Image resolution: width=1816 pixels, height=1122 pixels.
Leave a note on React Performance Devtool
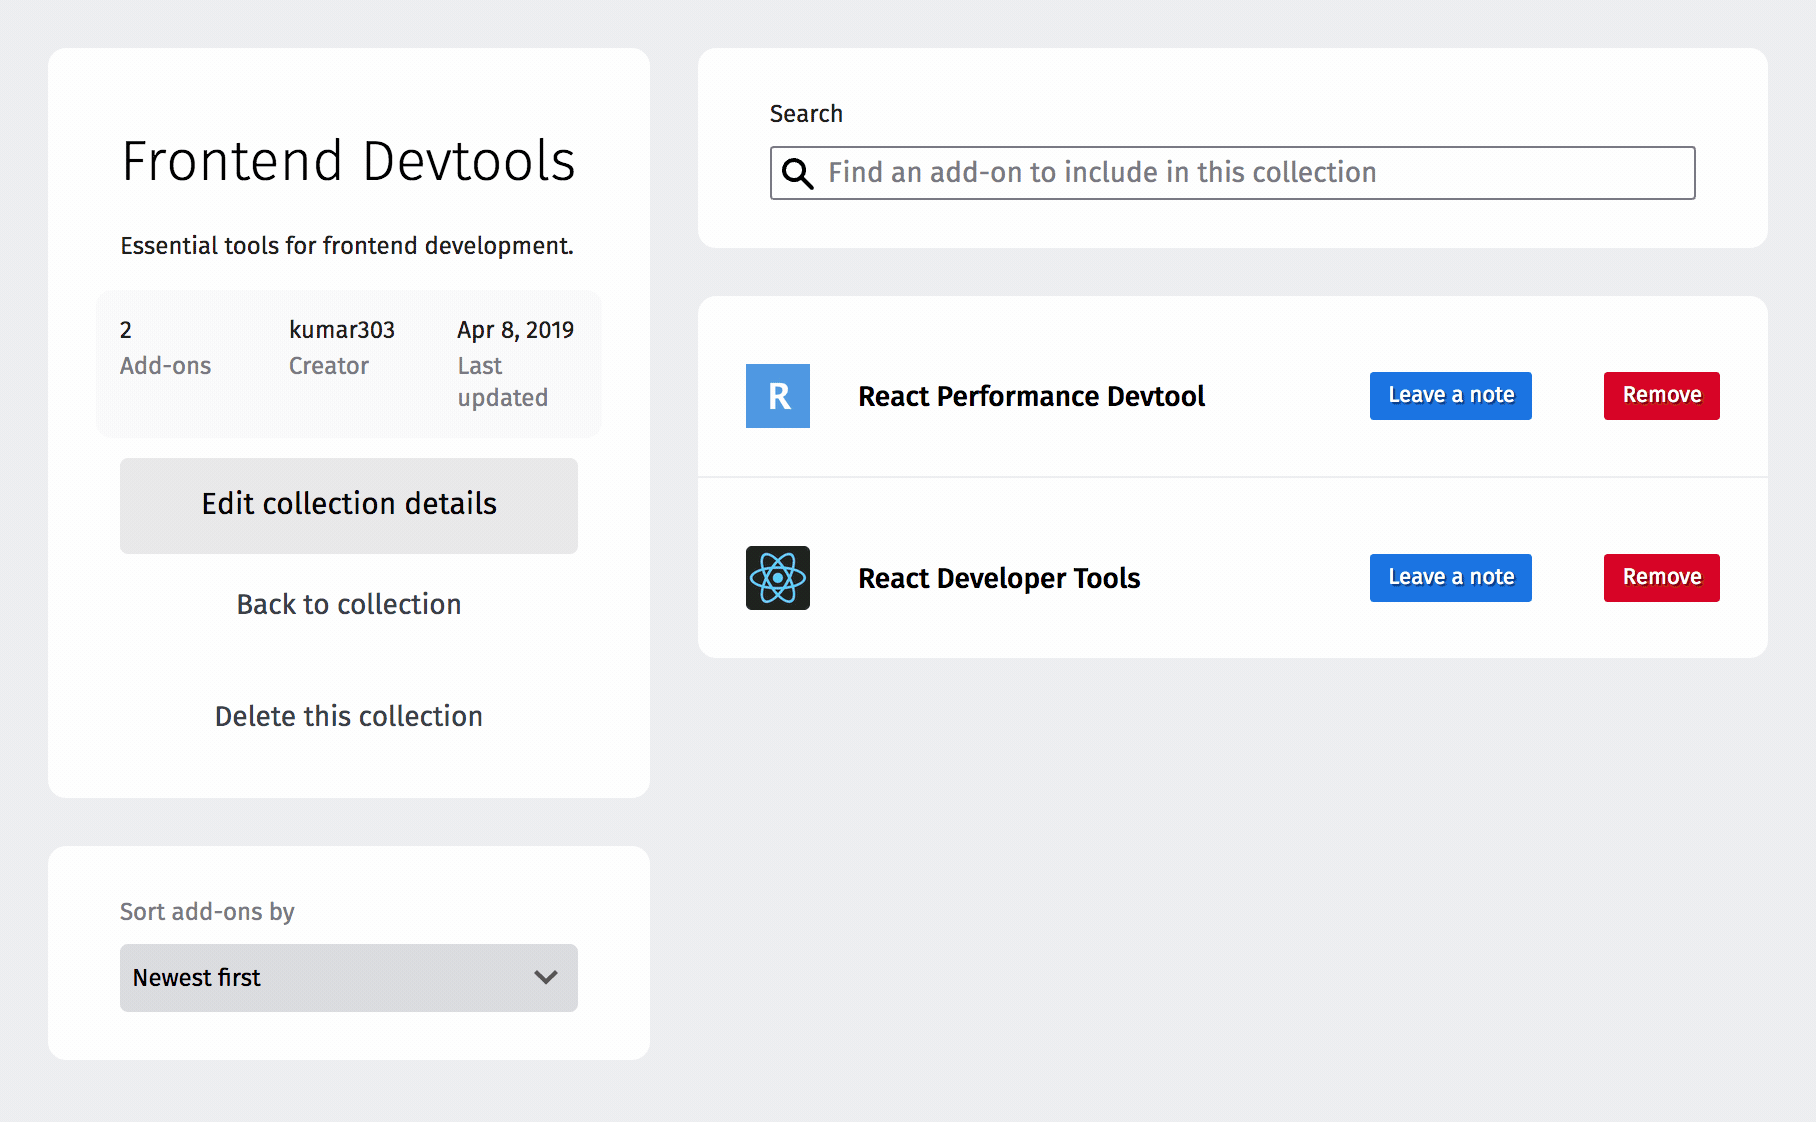point(1451,396)
